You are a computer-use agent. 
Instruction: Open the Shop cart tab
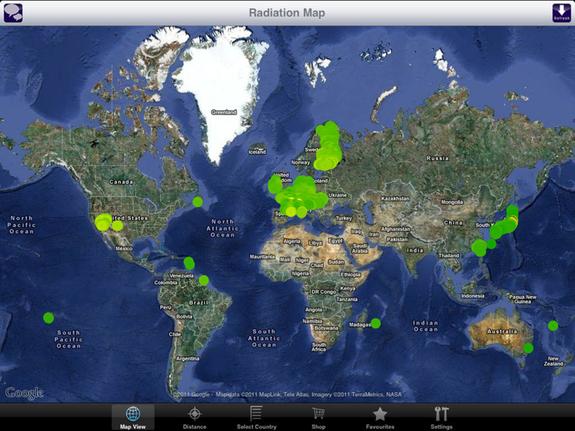(x=318, y=417)
